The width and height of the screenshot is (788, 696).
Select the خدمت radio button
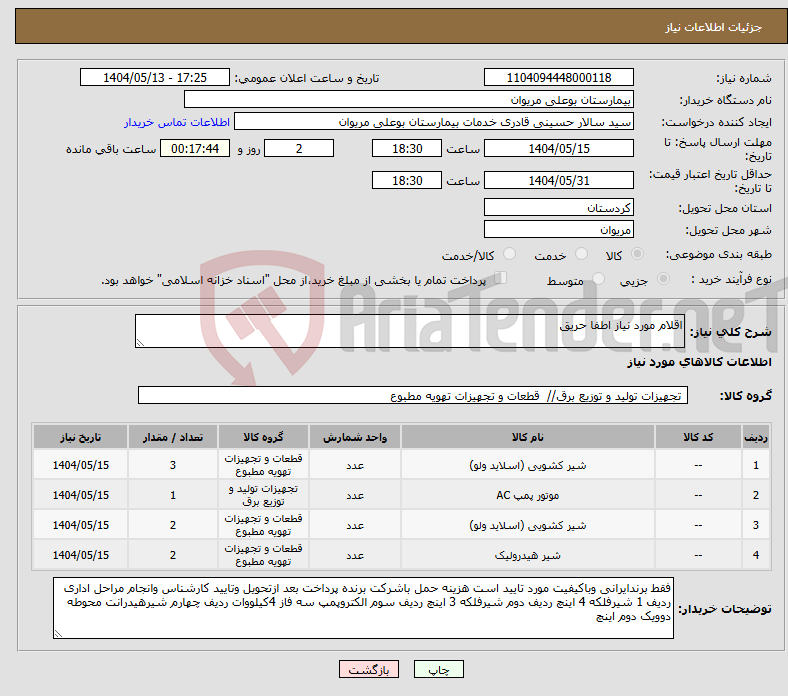coord(581,254)
